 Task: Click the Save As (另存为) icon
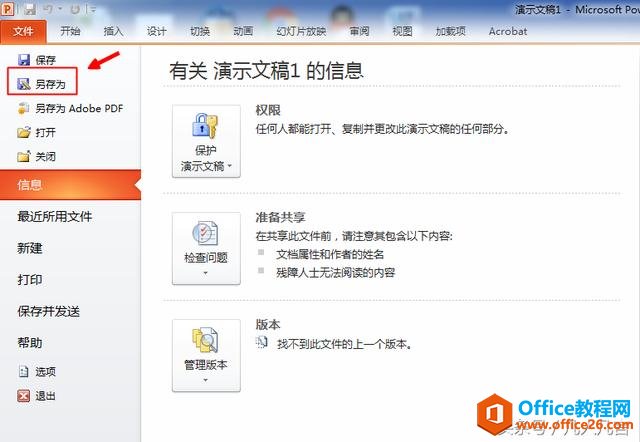tap(24, 84)
